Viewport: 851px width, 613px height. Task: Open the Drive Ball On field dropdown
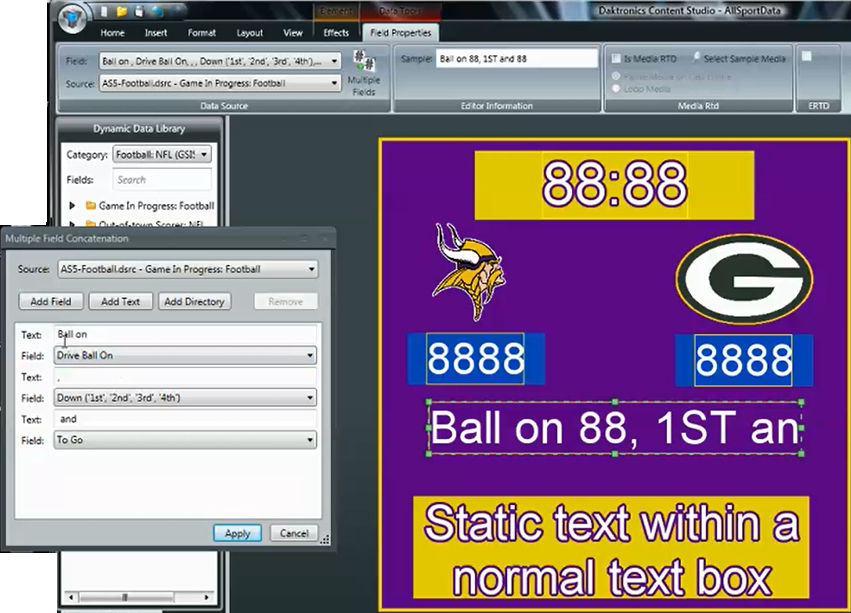311,356
